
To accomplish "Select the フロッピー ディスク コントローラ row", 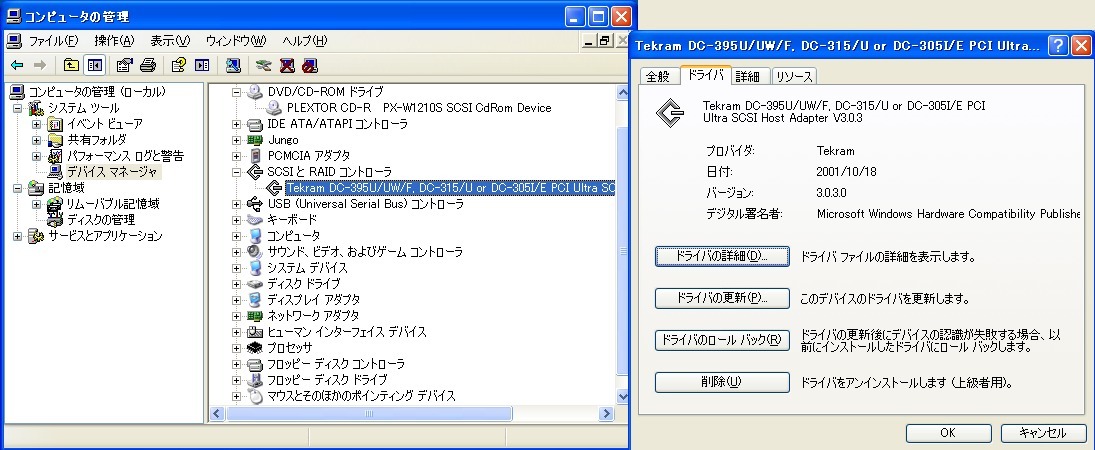I will click(336, 364).
